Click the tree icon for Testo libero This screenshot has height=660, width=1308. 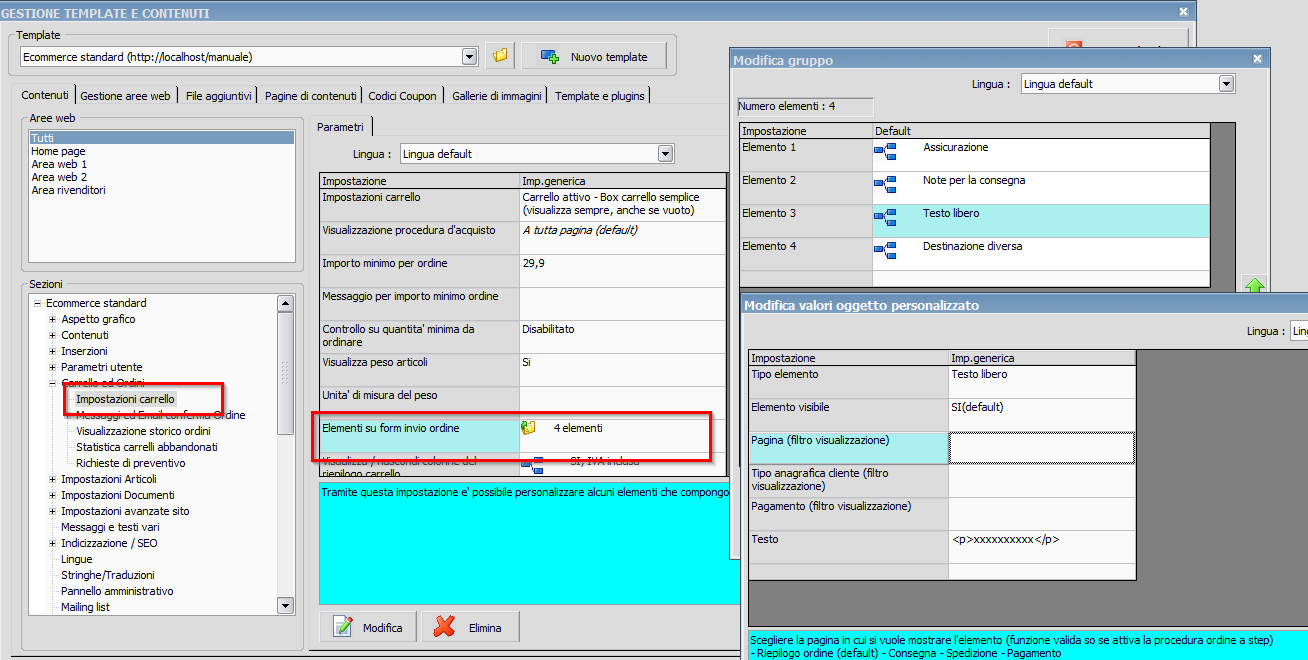[885, 218]
